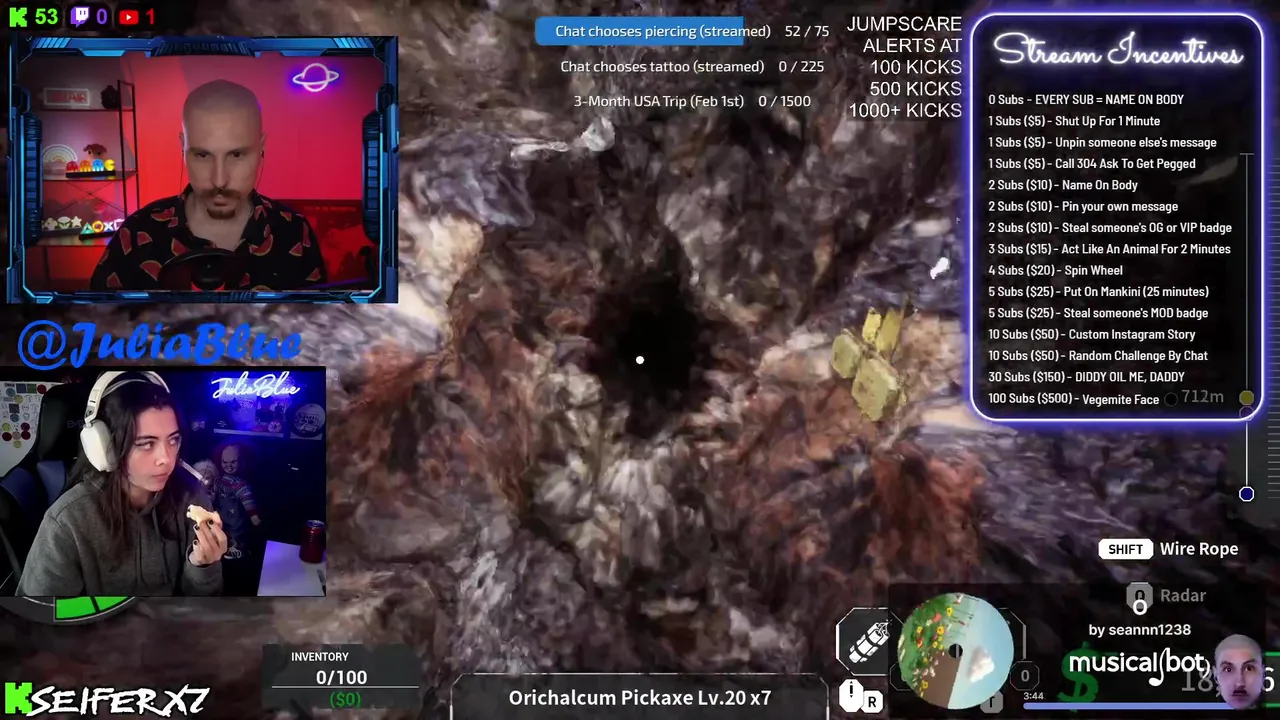Click '2 Subs ($10) - Name On Body'
The width and height of the screenshot is (1280, 720).
1063,185
